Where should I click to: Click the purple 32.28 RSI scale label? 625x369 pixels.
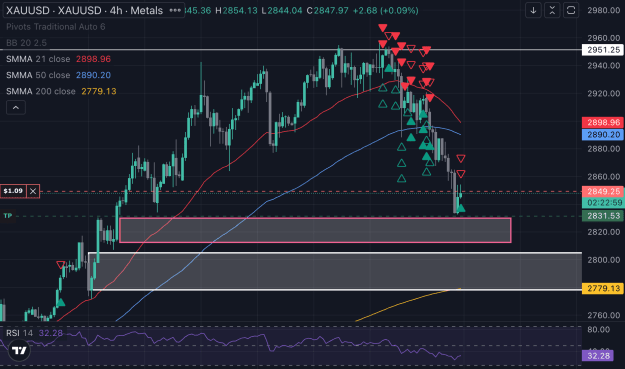597,355
